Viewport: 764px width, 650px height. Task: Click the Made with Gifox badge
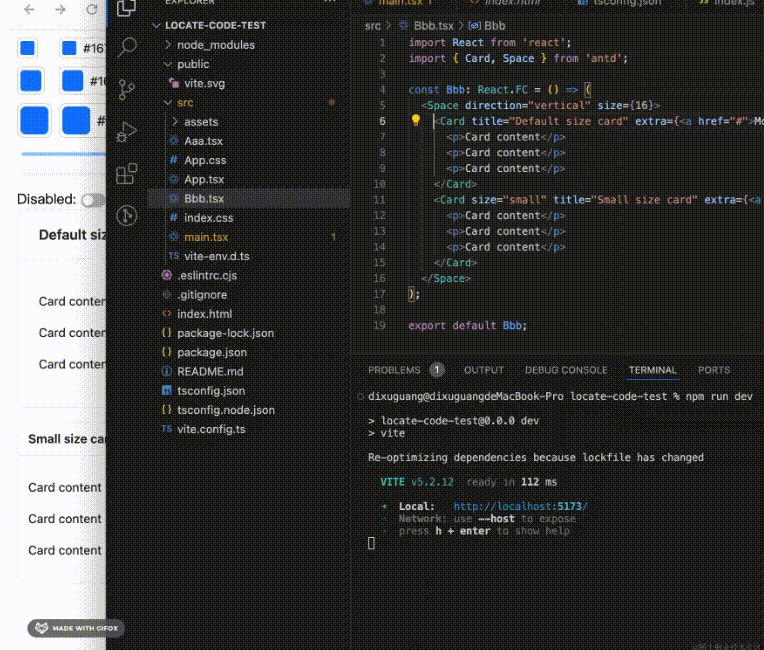76,628
